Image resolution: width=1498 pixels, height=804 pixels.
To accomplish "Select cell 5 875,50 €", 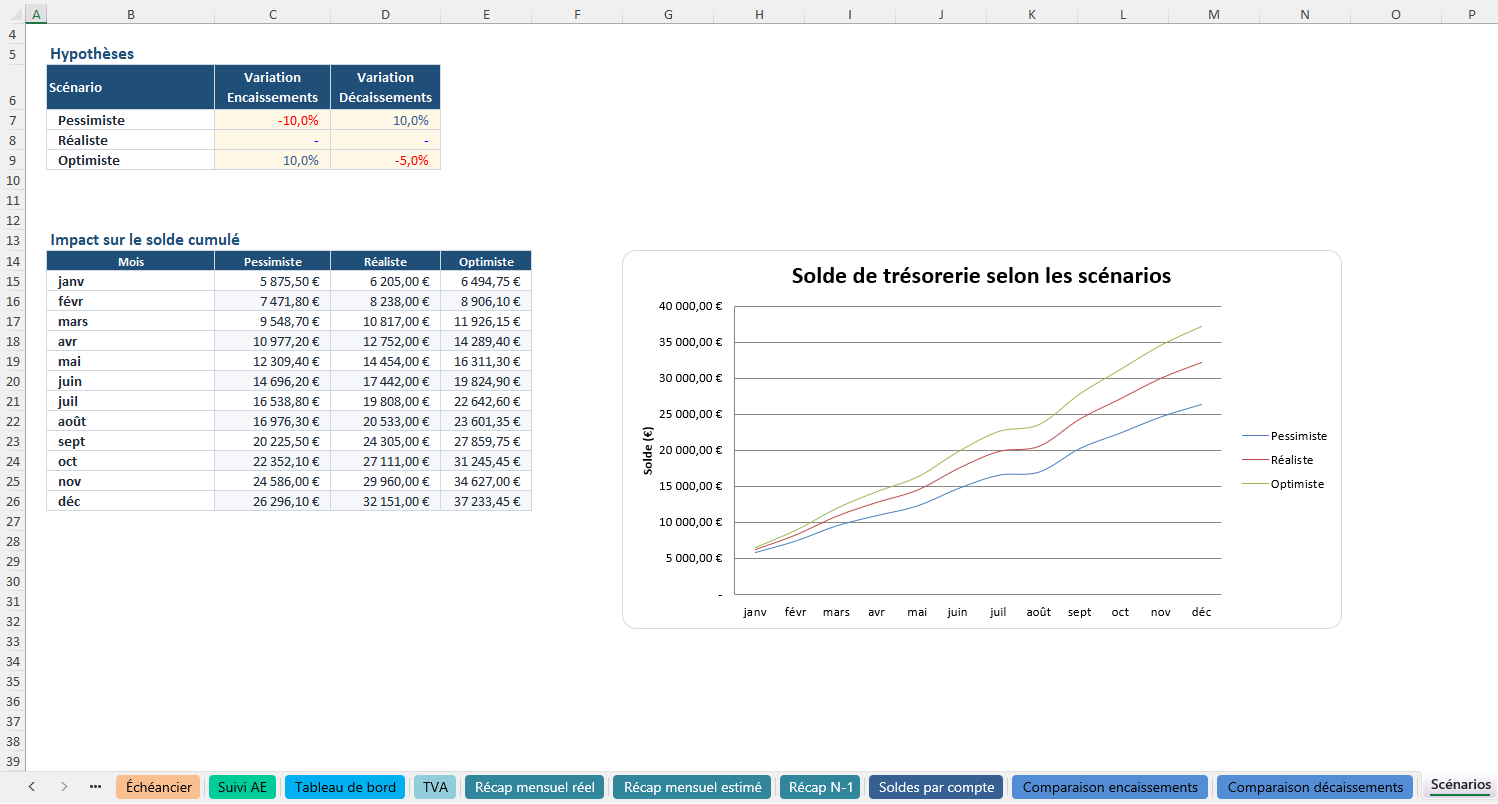I will 272,281.
